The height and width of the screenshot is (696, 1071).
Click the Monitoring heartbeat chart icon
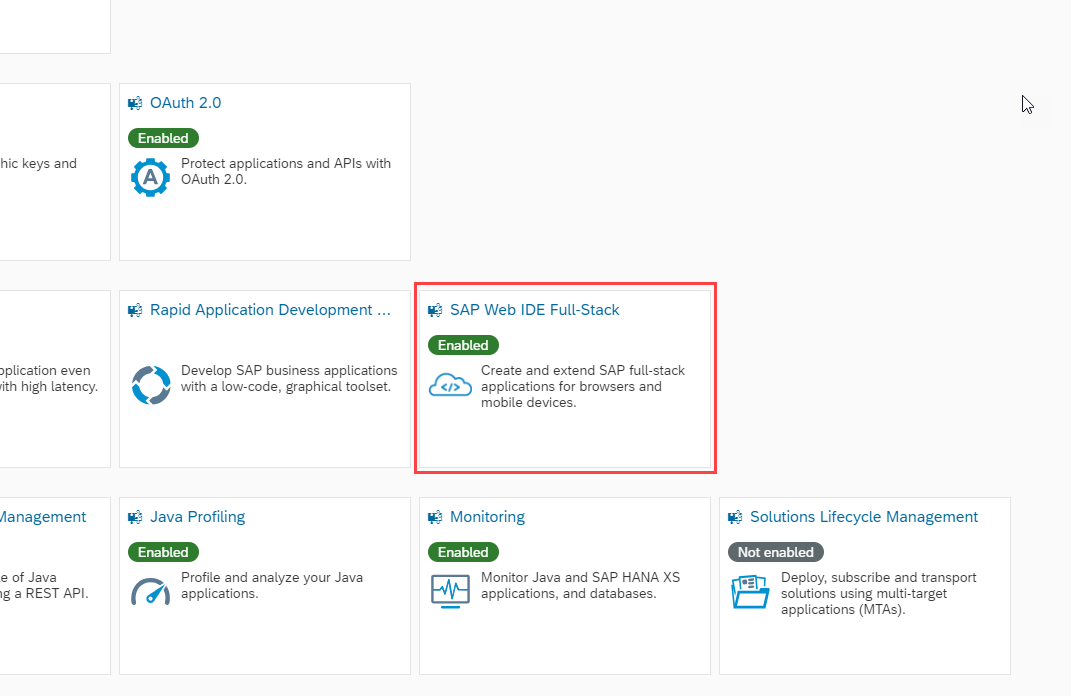(x=450, y=591)
